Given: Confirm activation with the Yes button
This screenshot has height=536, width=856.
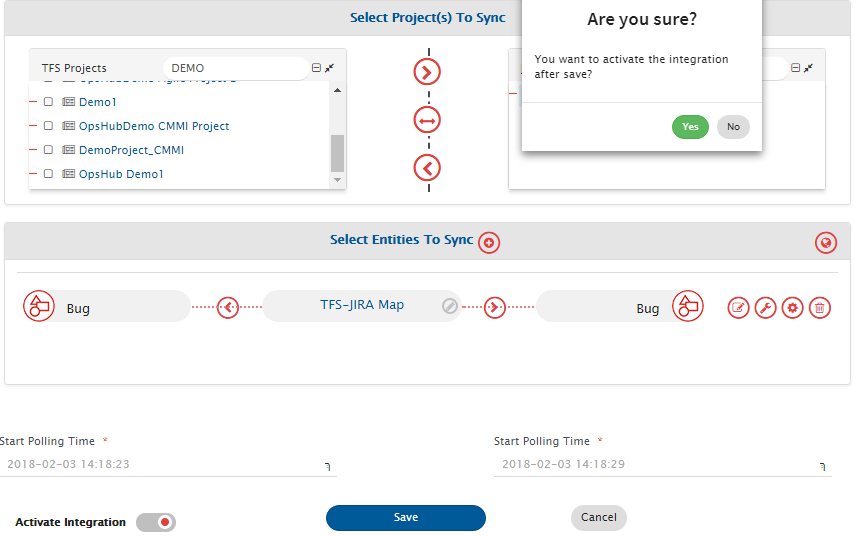Looking at the screenshot, I should click(x=690, y=127).
